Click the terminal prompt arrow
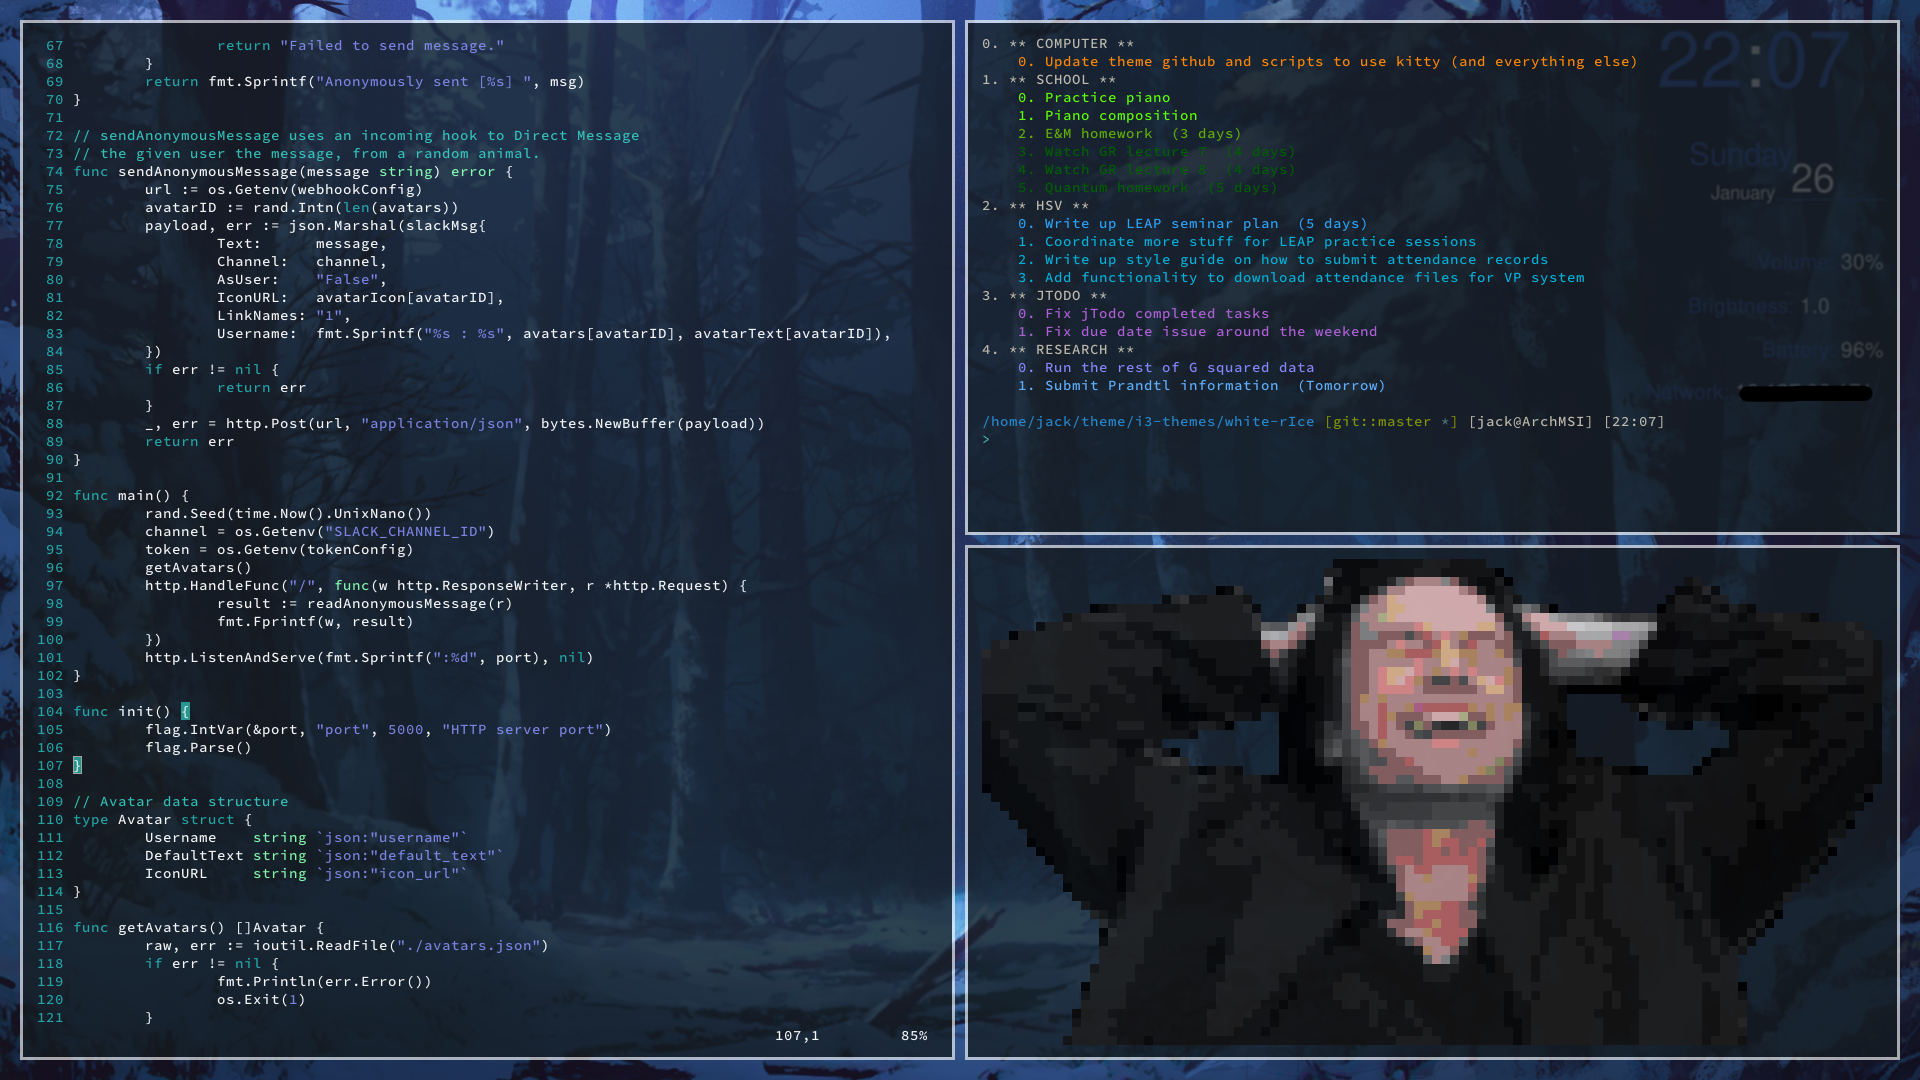 [986, 440]
